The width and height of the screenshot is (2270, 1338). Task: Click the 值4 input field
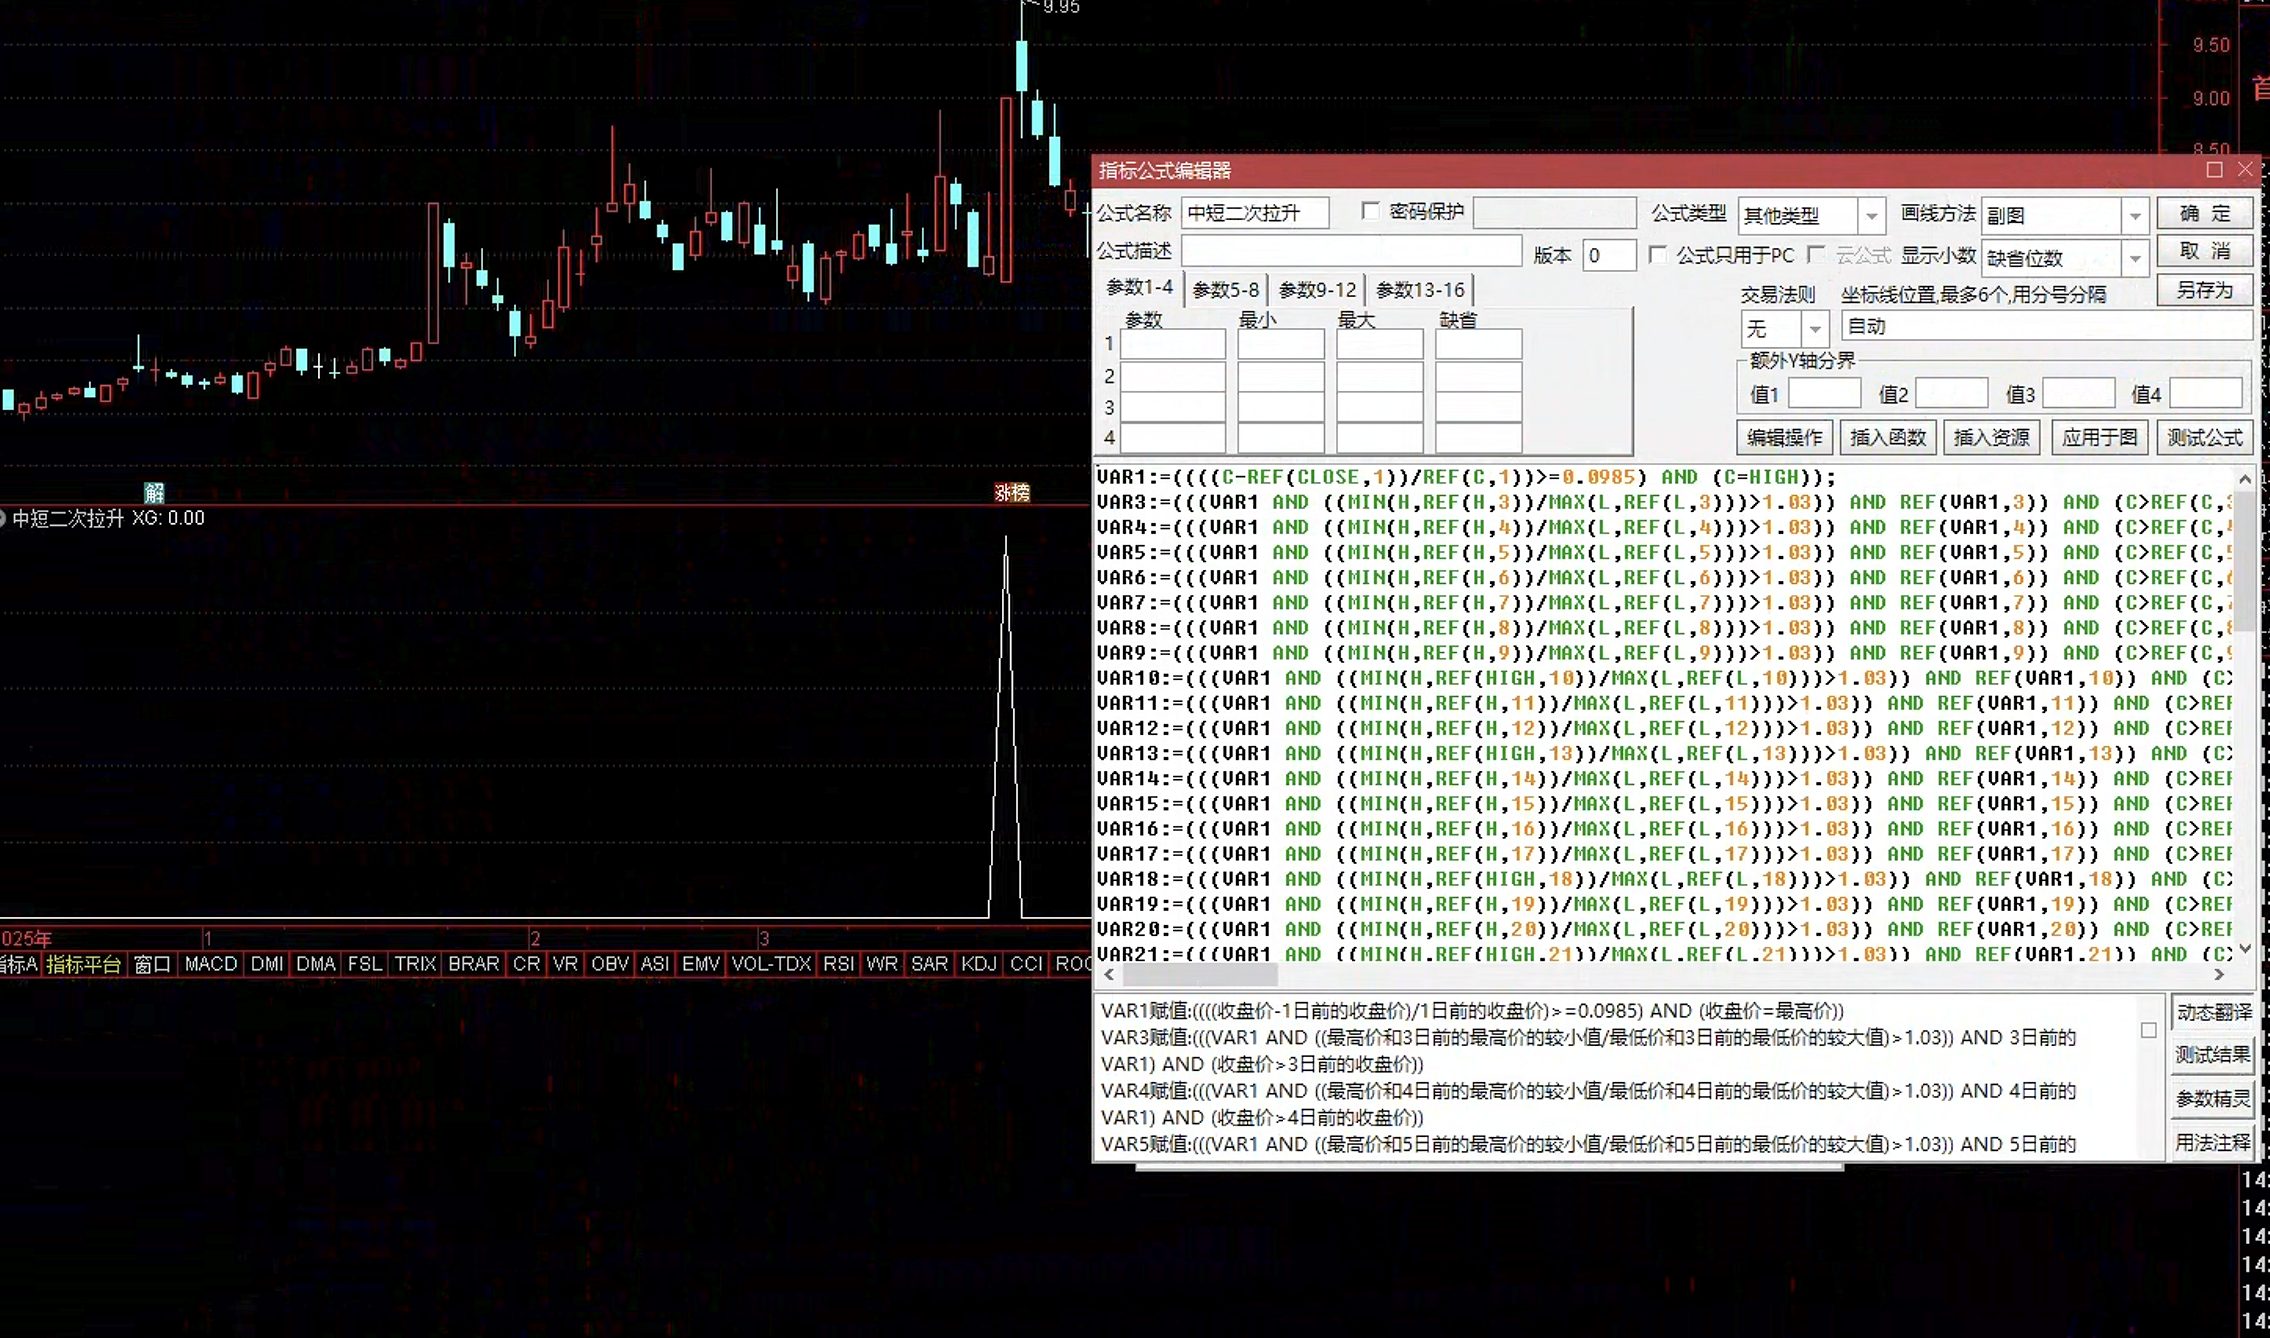click(x=2205, y=393)
